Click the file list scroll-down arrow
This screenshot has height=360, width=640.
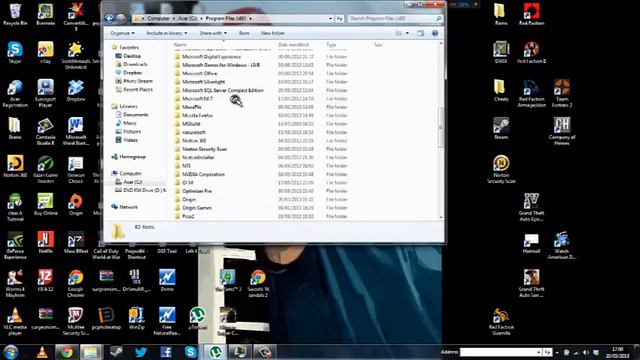coord(441,218)
